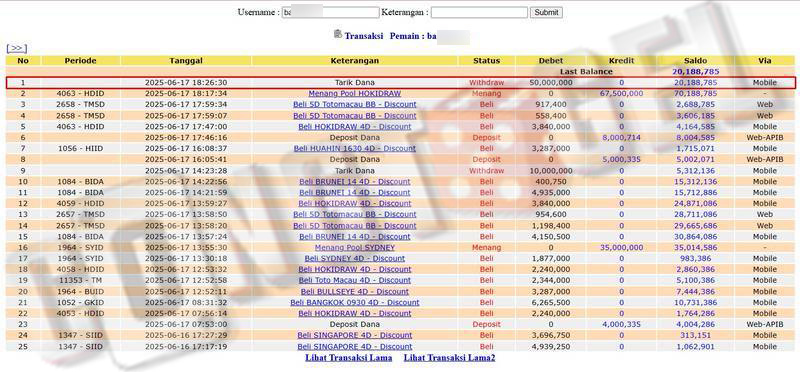The width and height of the screenshot is (800, 372).
Task: Click the Transaksi heading link
Action: click(x=363, y=36)
